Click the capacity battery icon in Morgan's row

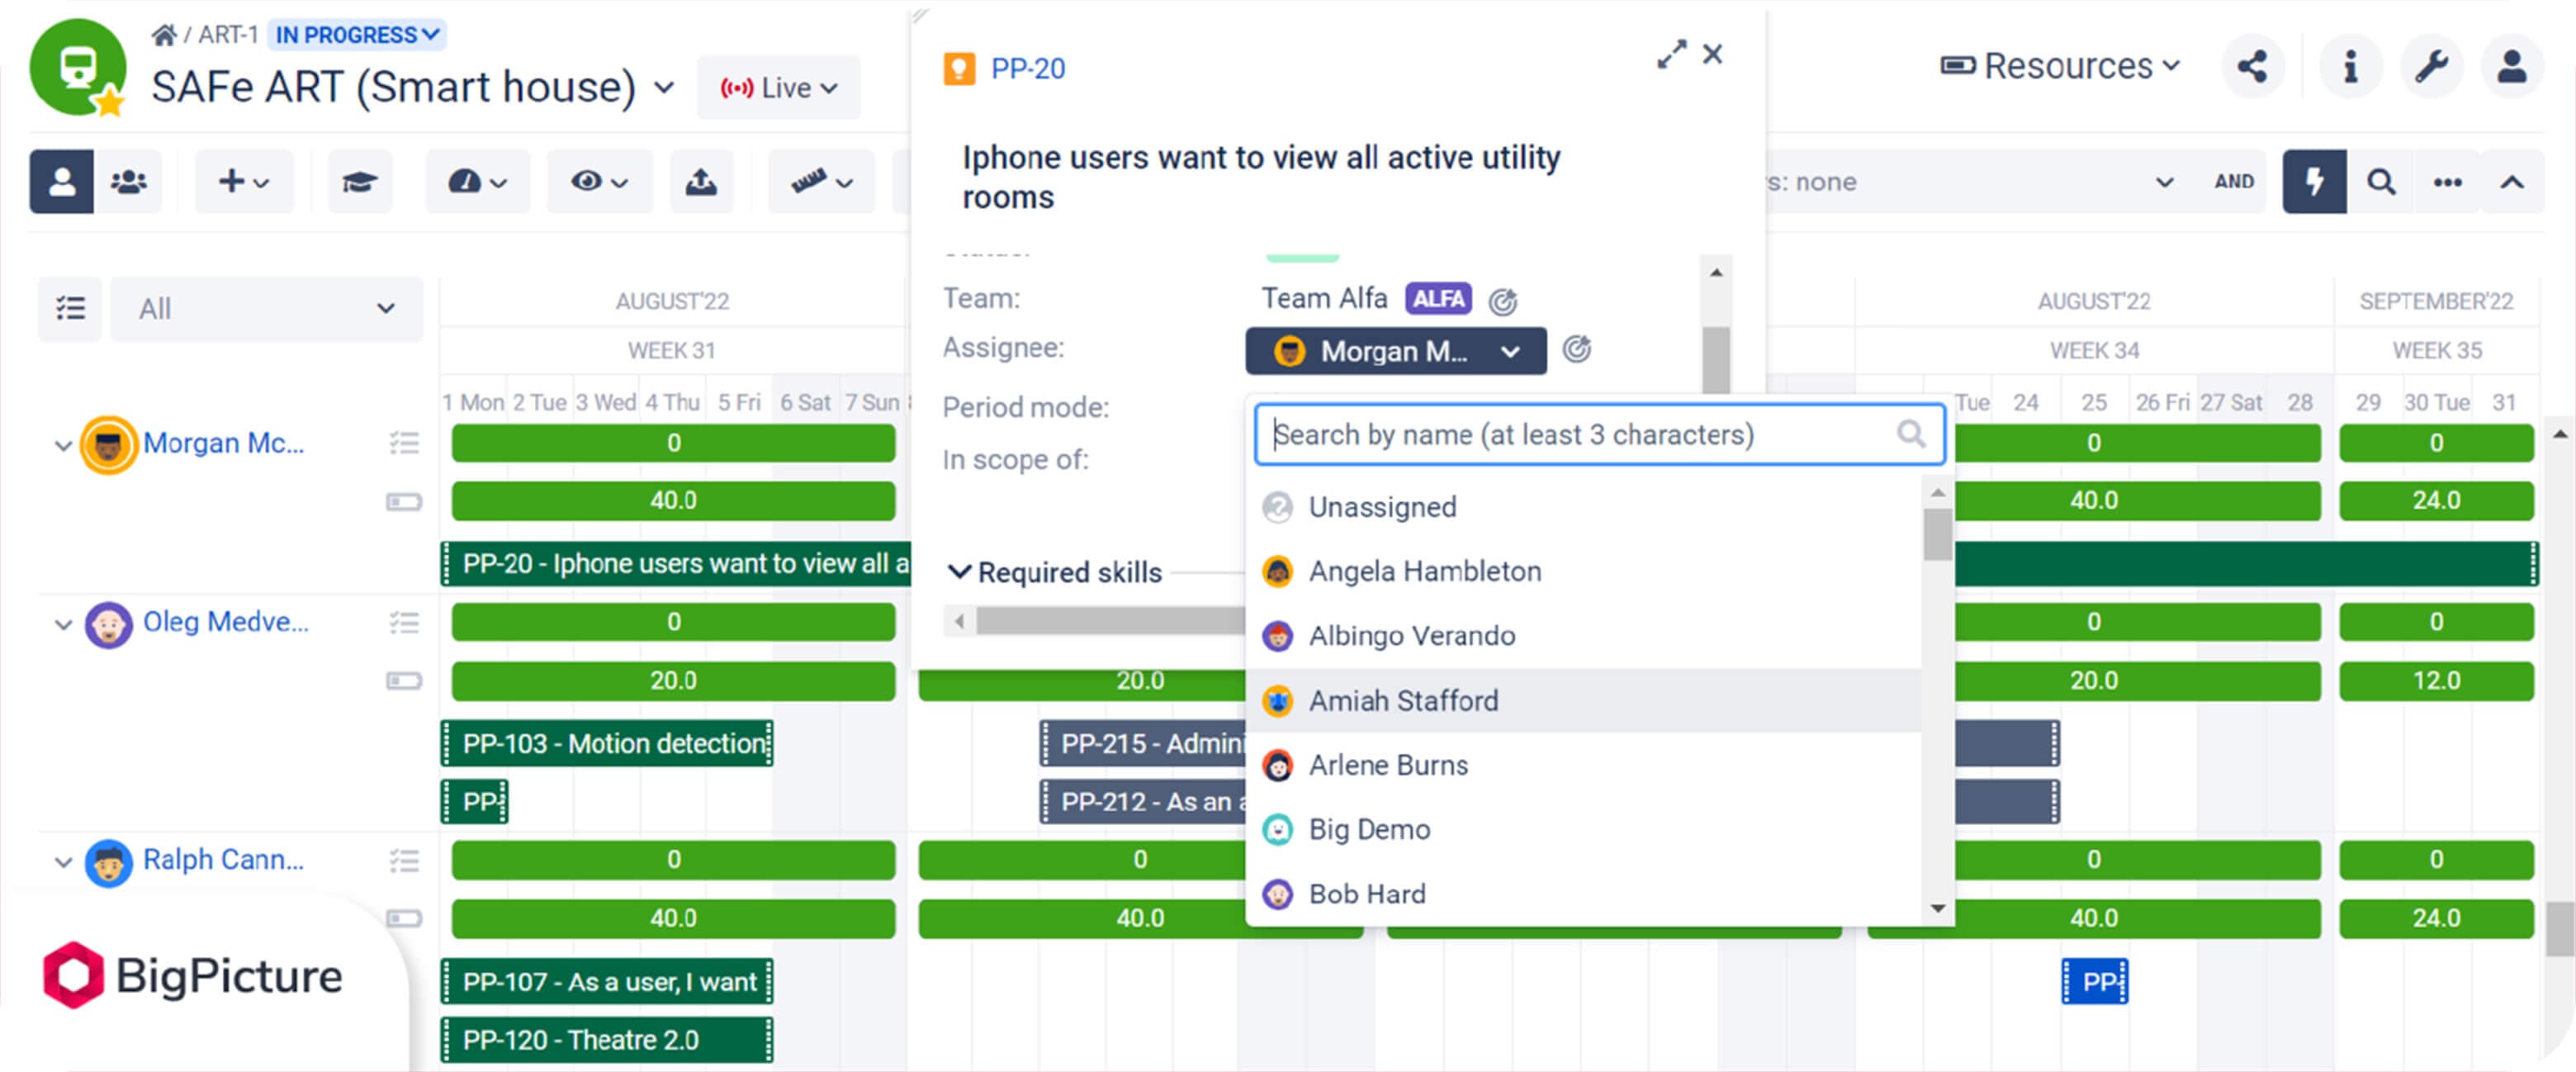click(404, 502)
